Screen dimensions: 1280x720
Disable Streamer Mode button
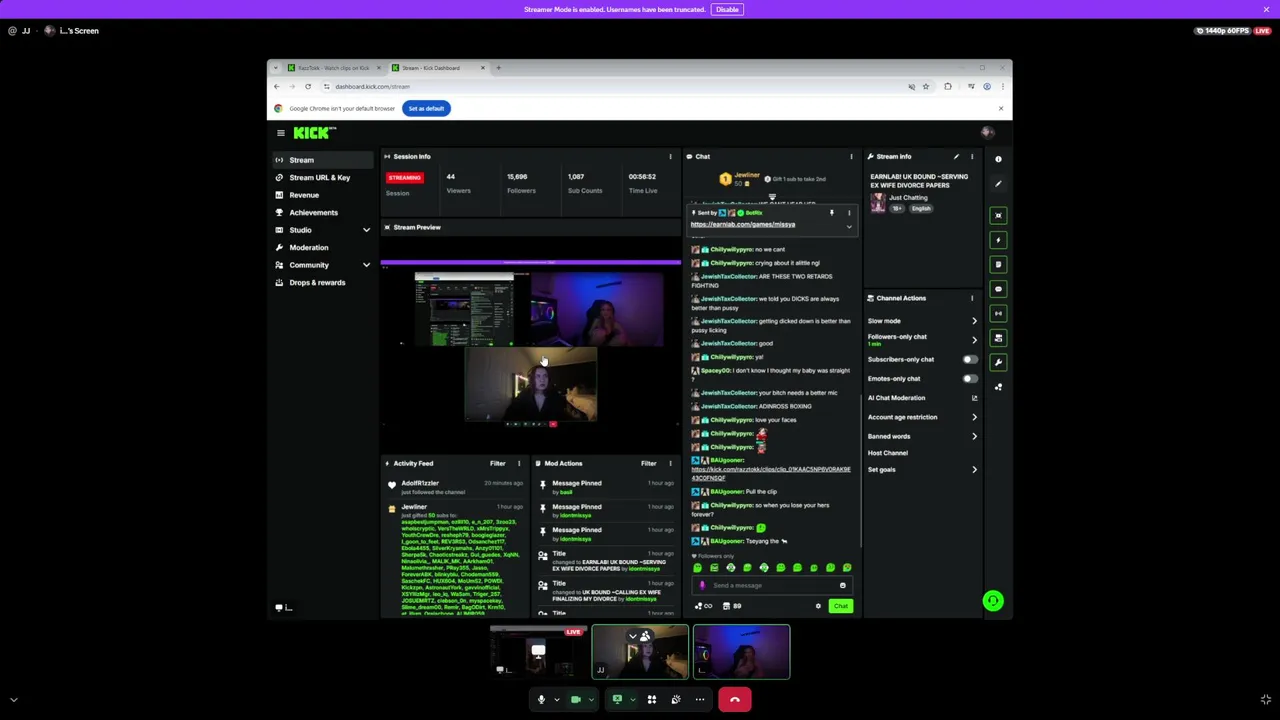tap(727, 9)
